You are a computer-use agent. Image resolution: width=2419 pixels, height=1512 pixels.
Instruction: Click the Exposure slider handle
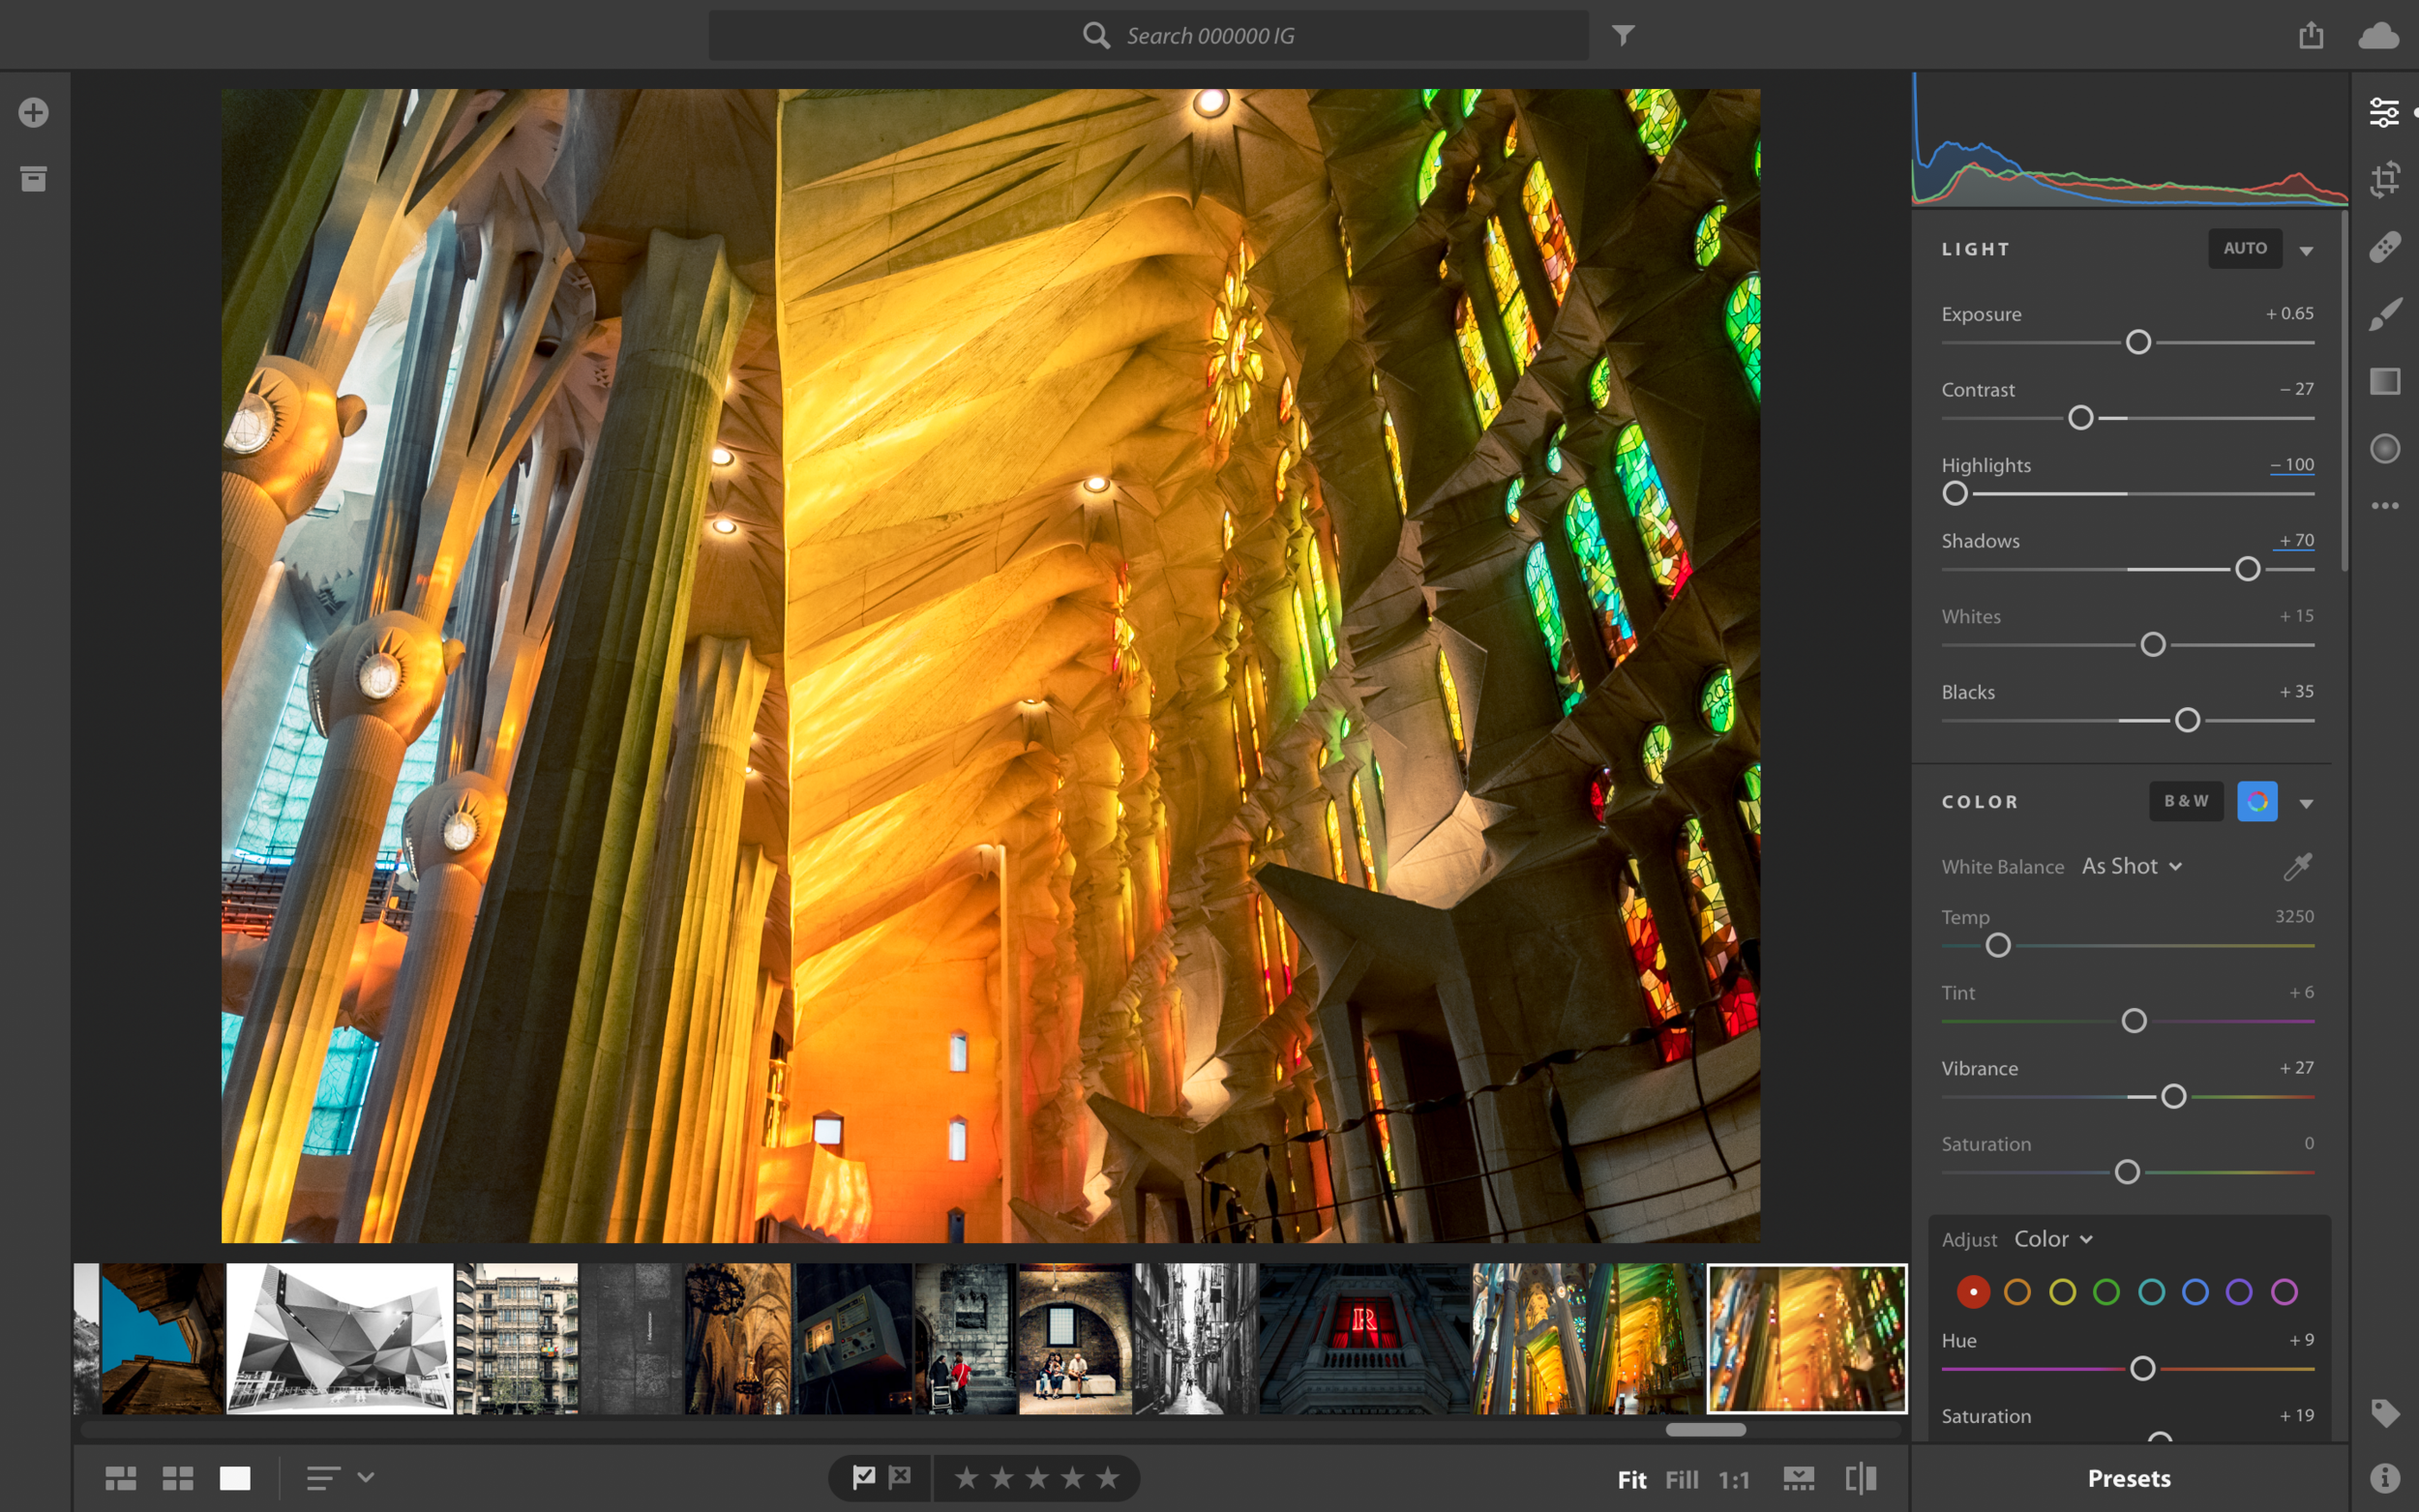point(2138,342)
